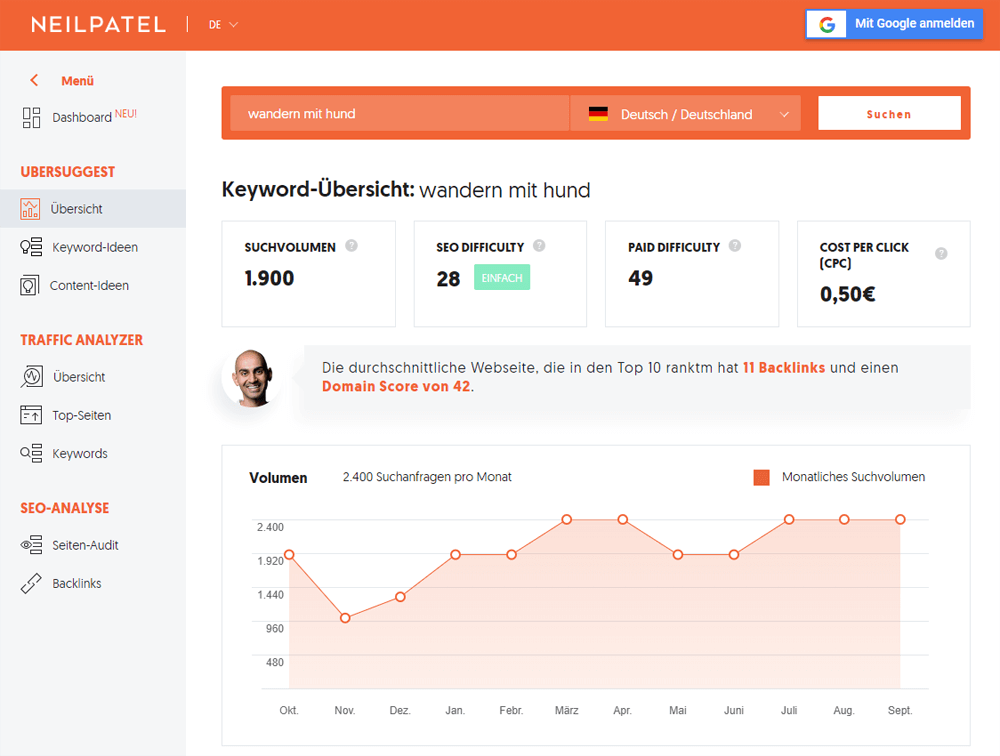
Task: Click the Dashboard grid icon in sidebar
Action: (31, 118)
